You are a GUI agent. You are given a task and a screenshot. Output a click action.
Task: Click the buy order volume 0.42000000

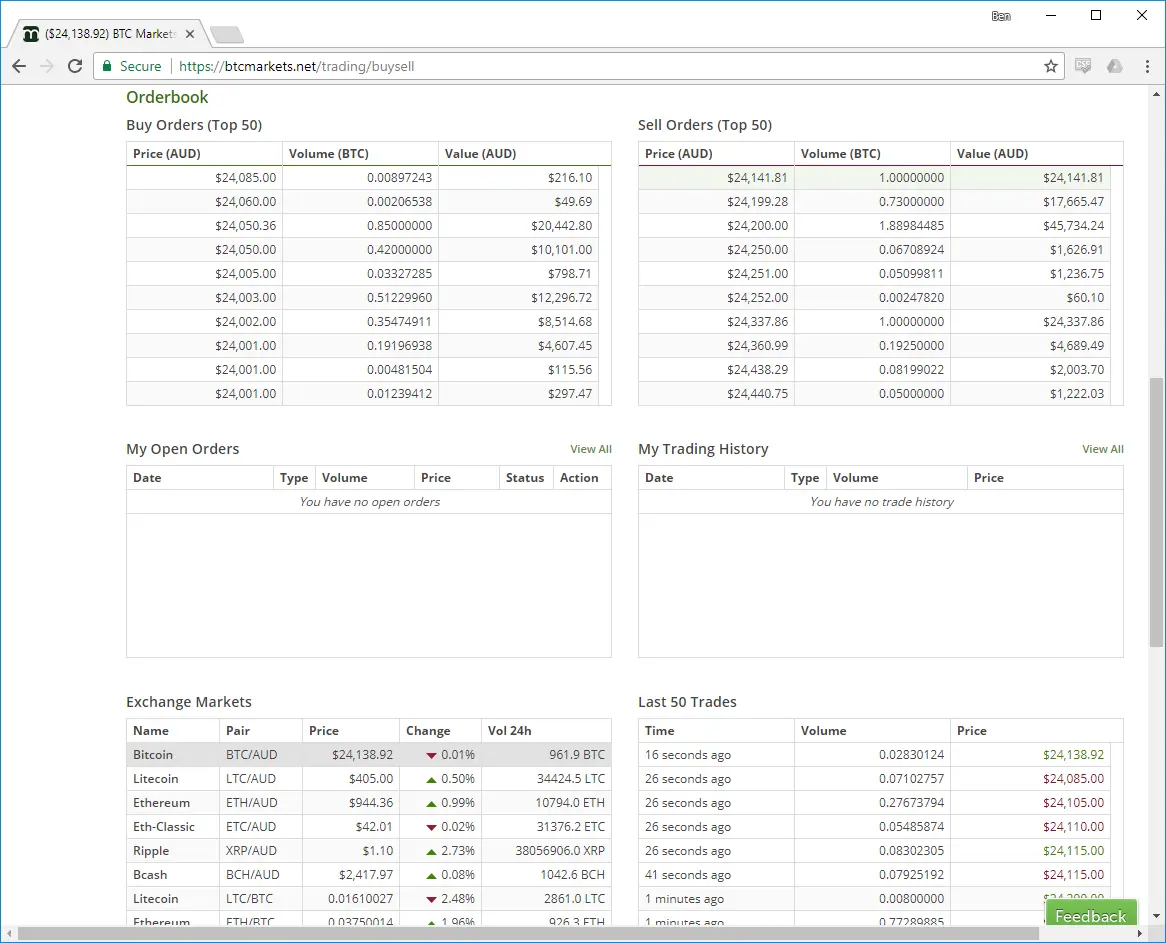399,250
